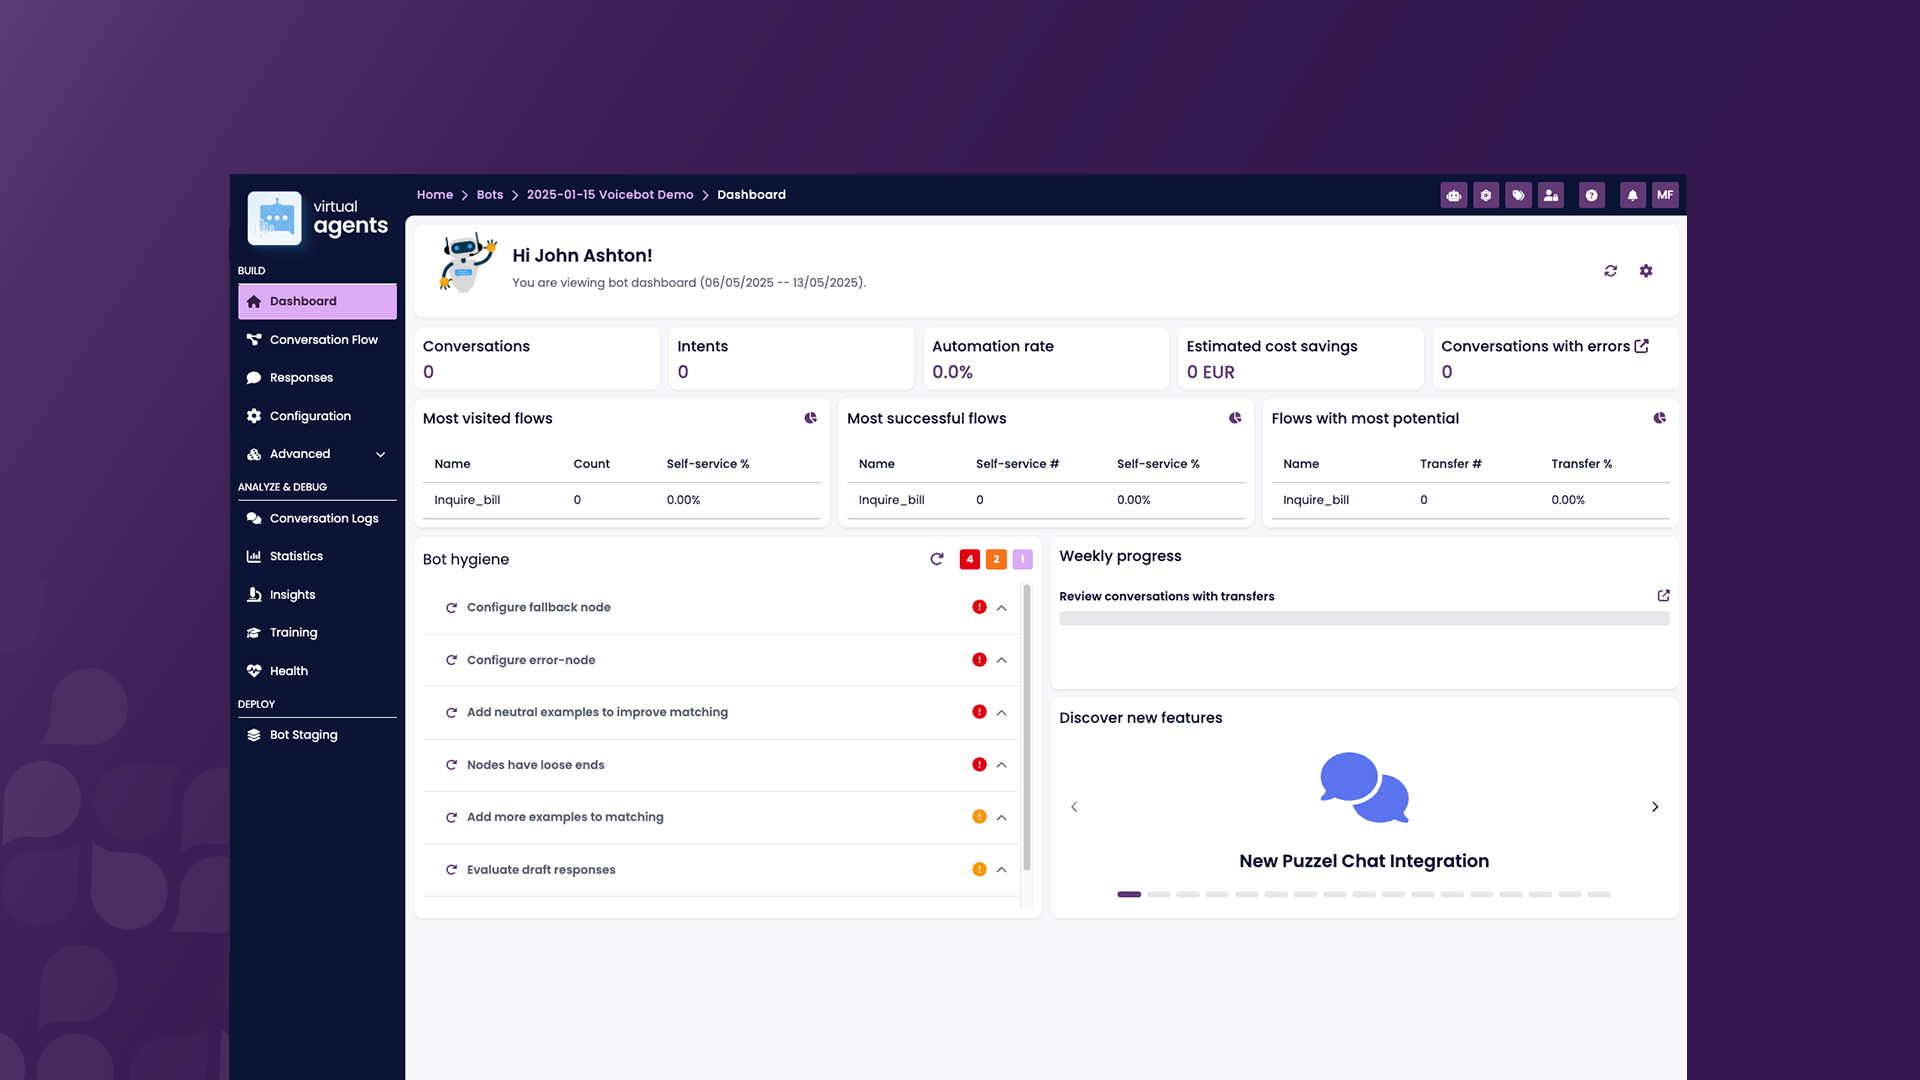Toggle the red 4 hygiene filter badge

click(969, 559)
